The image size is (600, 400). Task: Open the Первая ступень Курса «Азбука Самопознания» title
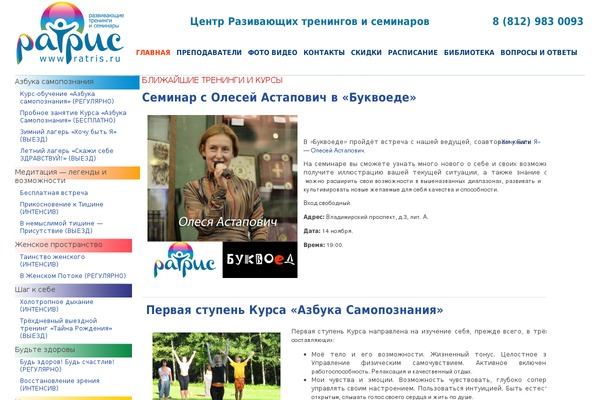click(x=295, y=310)
